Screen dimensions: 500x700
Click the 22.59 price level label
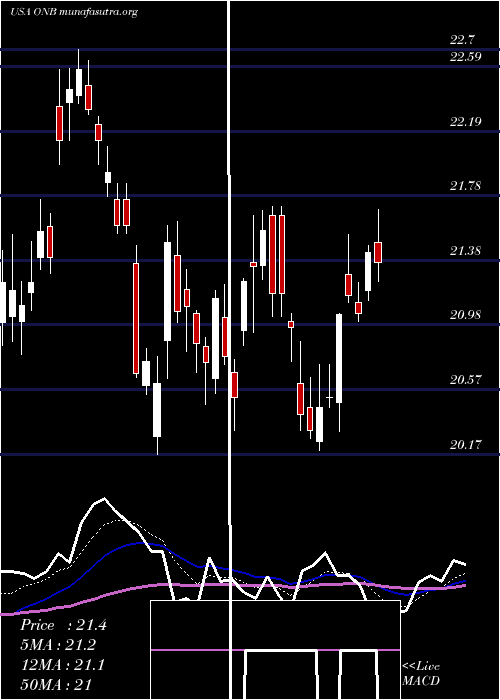click(466, 57)
